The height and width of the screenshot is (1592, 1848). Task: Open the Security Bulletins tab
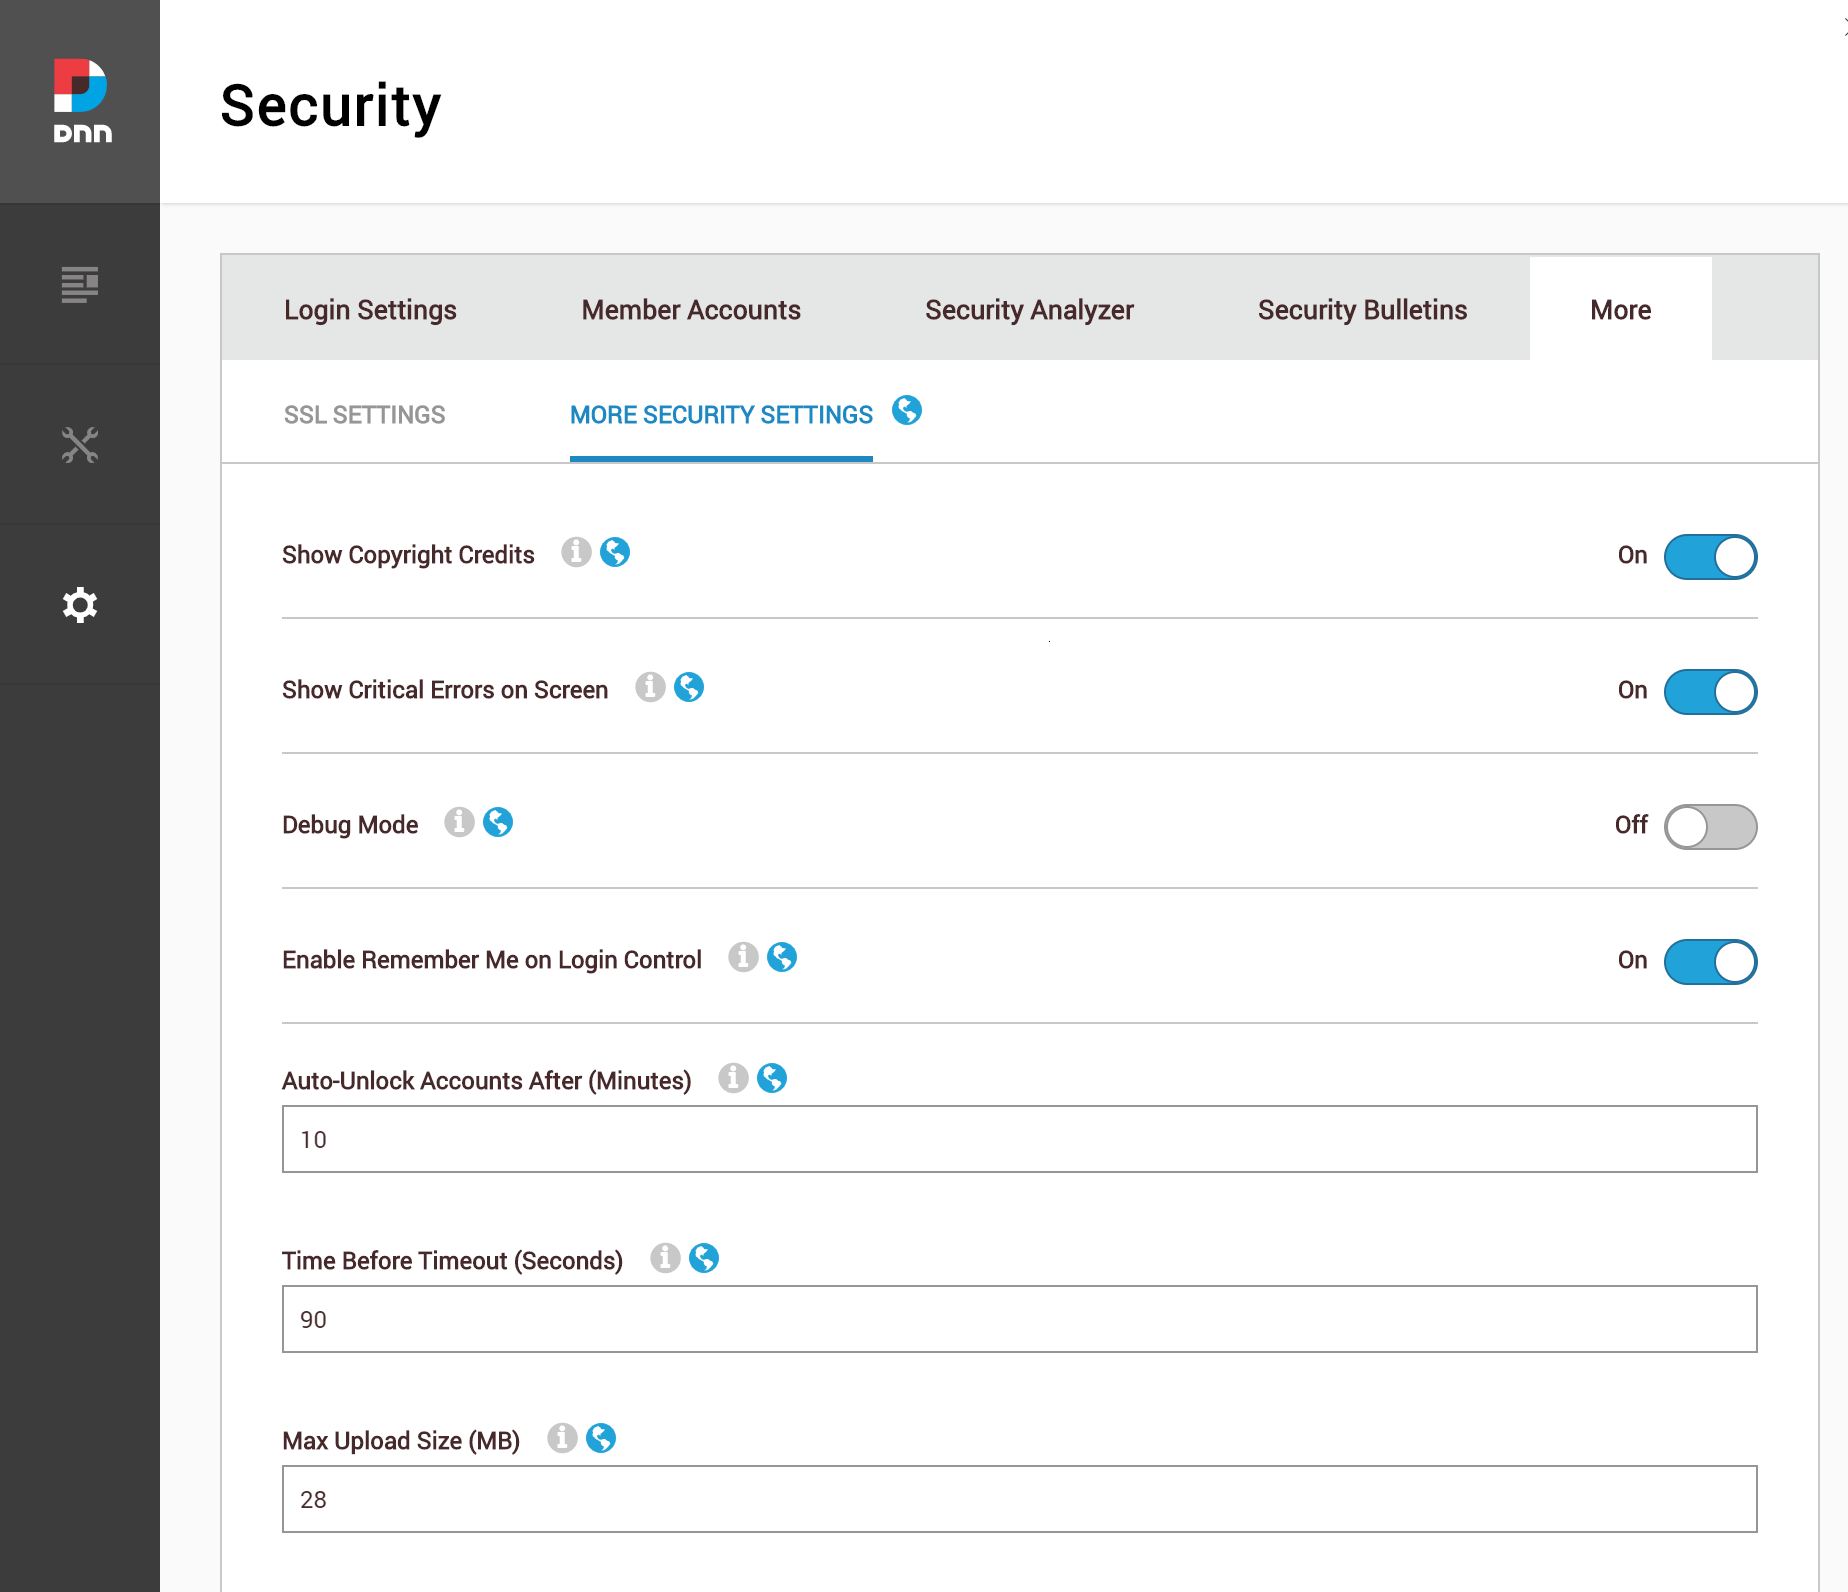1361,310
